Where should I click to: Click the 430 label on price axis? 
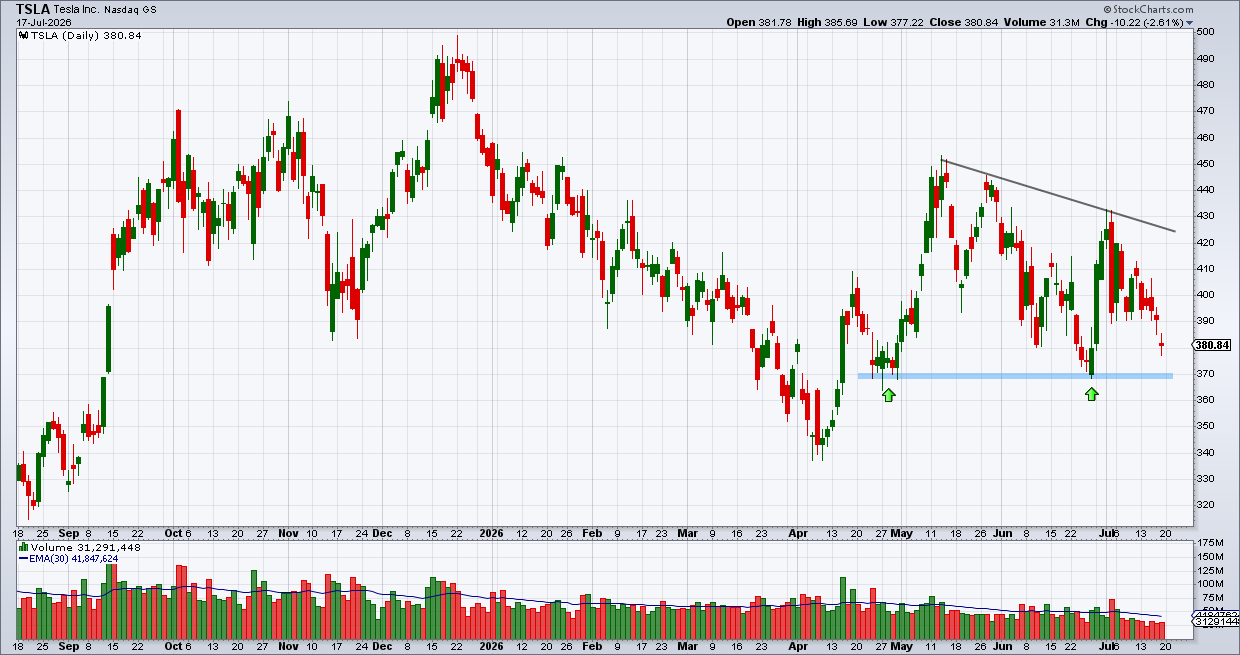1205,216
